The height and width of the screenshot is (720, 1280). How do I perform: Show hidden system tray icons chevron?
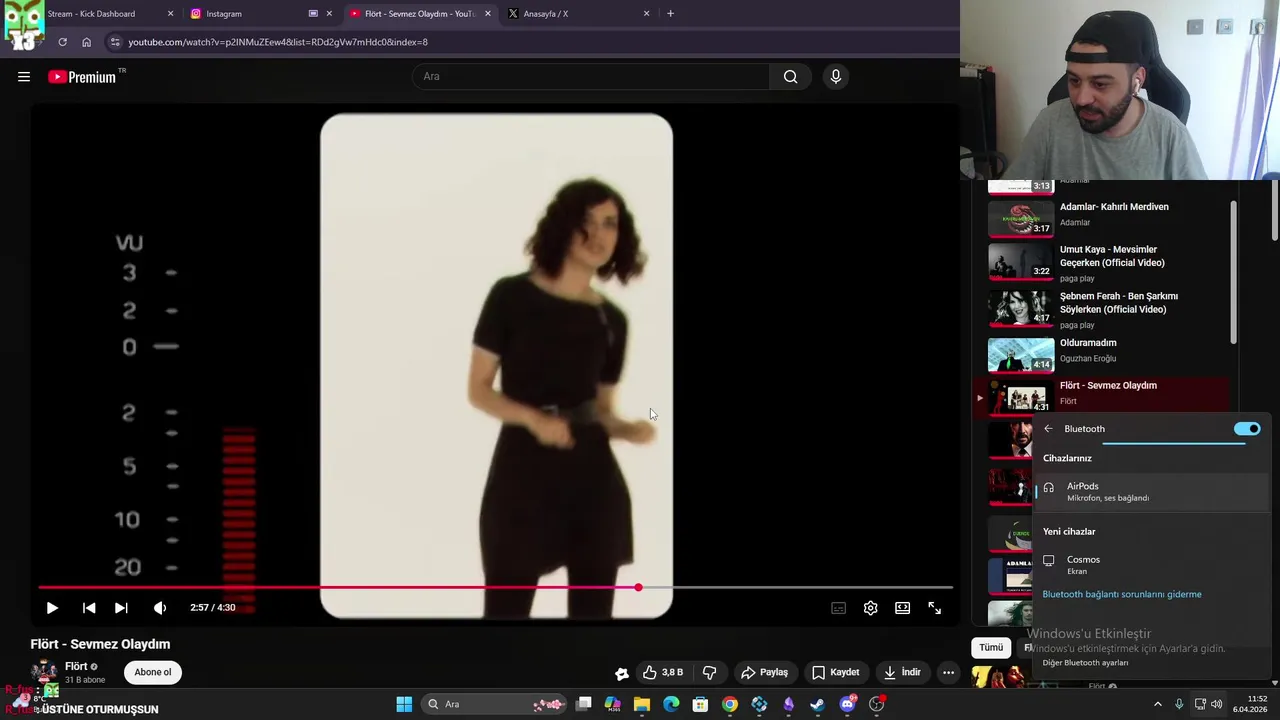pyautogui.click(x=1158, y=704)
